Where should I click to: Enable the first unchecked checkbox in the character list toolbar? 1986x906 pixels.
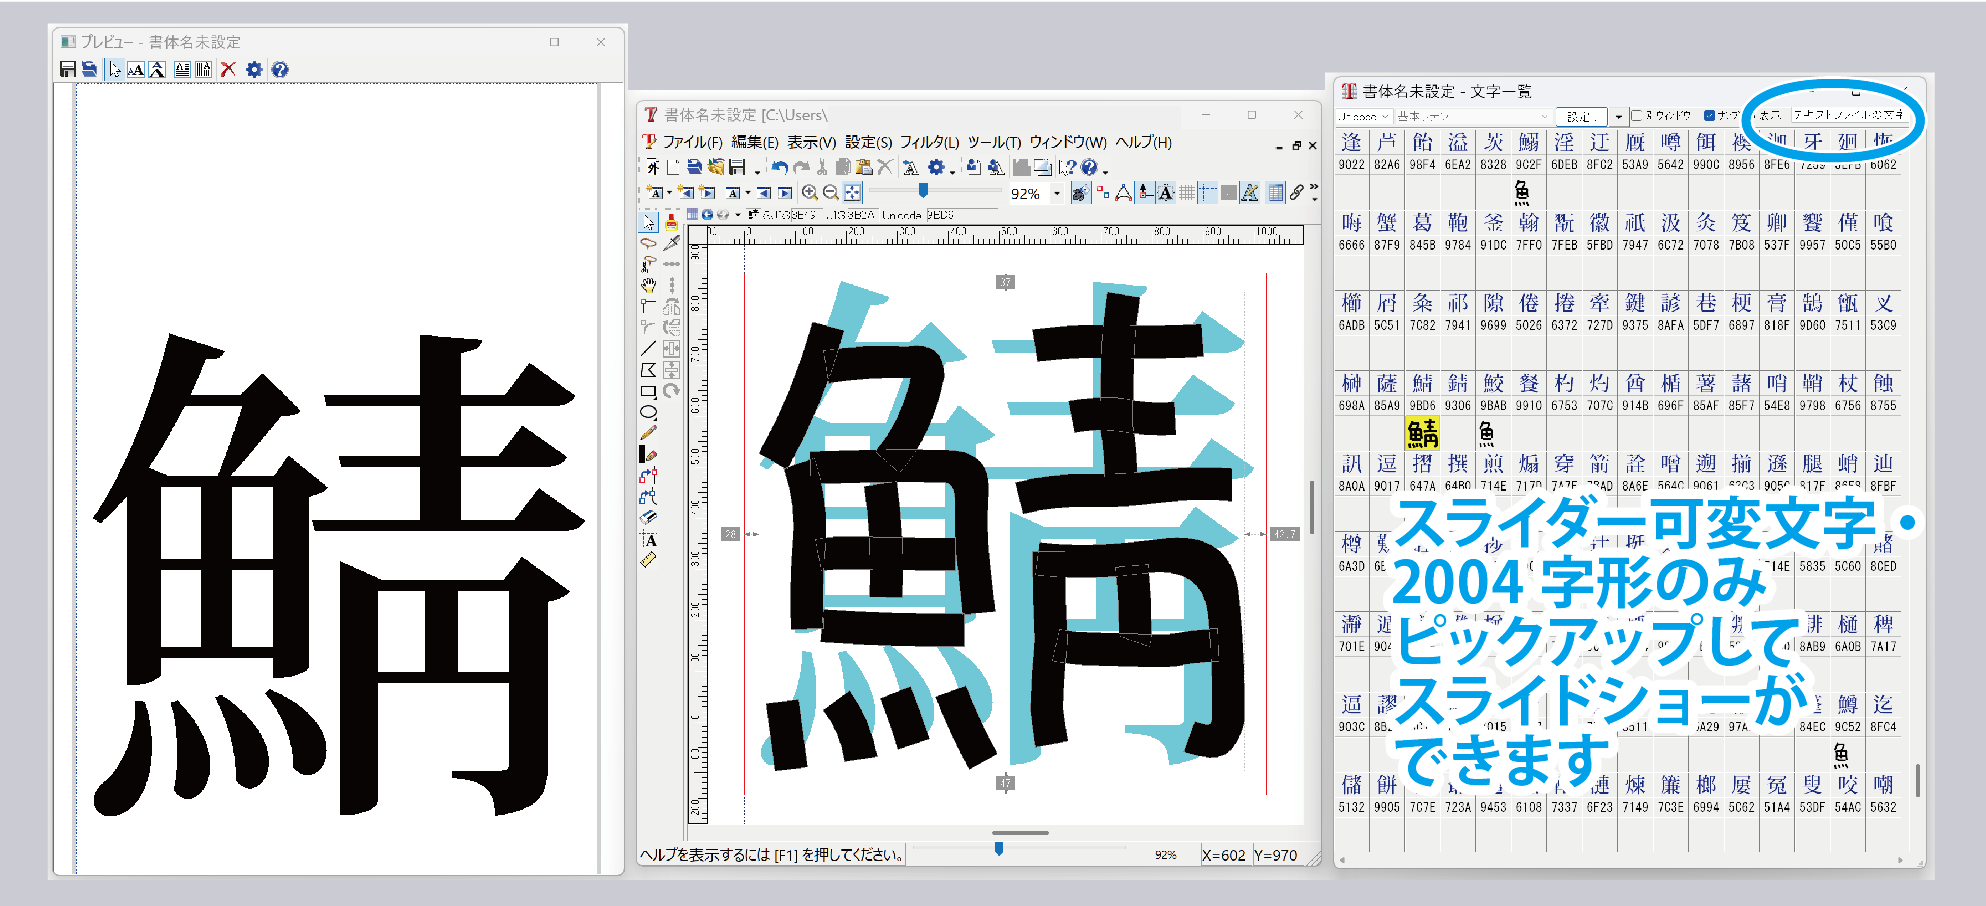[1637, 116]
